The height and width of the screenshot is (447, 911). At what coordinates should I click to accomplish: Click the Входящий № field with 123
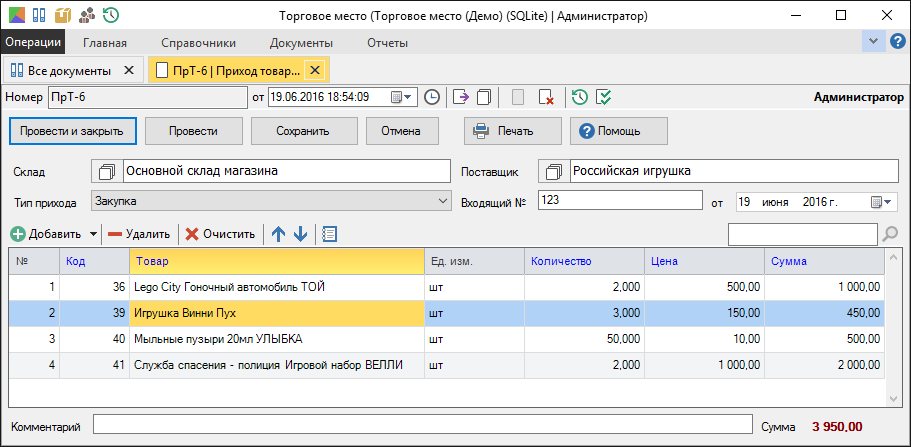coord(621,201)
